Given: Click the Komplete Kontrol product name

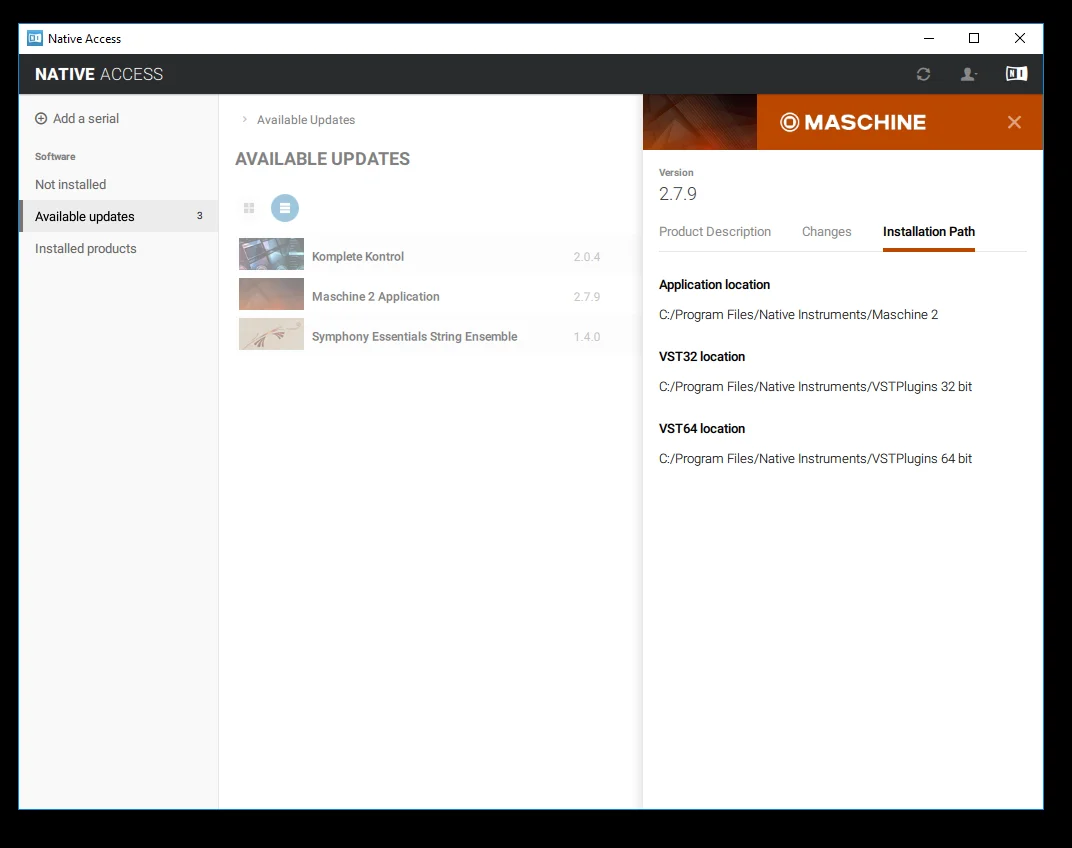Looking at the screenshot, I should pyautogui.click(x=358, y=256).
